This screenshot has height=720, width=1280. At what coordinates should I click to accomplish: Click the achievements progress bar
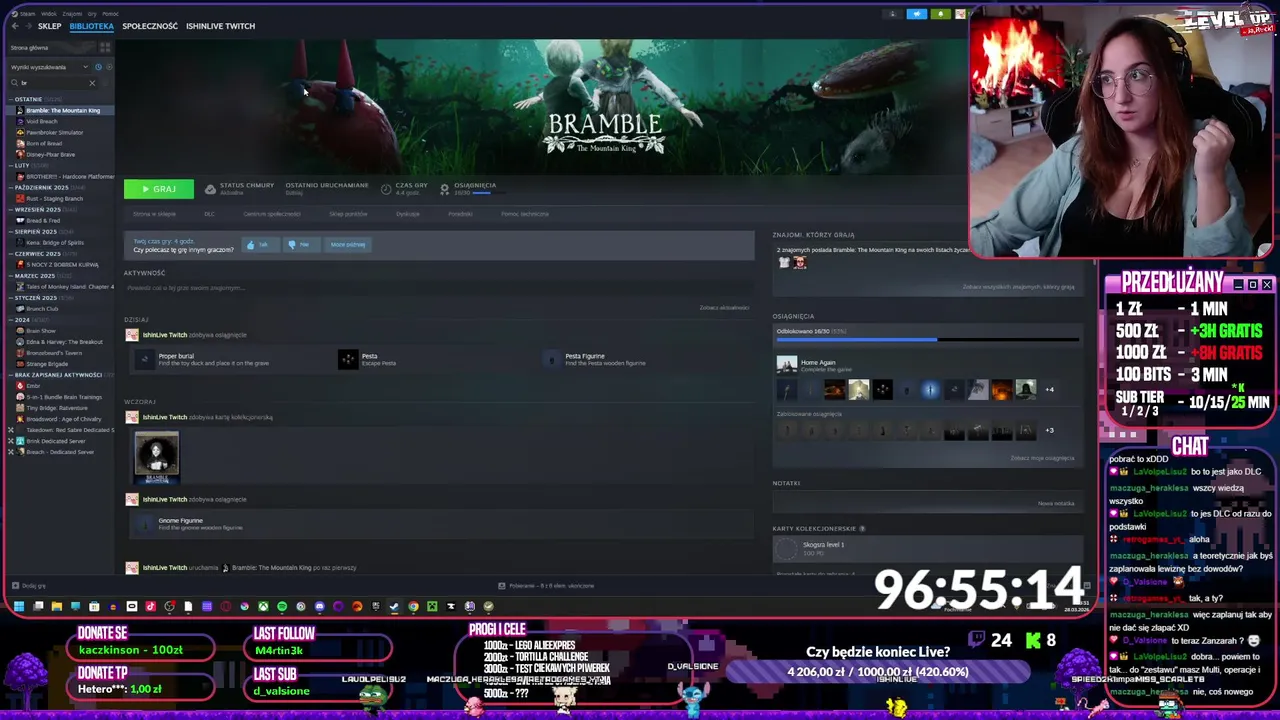(926, 340)
